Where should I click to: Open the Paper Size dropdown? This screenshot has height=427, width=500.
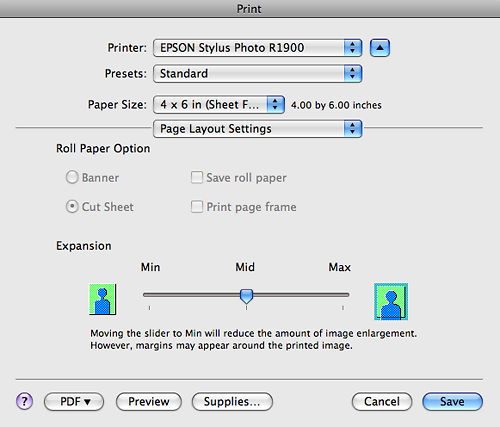[219, 105]
